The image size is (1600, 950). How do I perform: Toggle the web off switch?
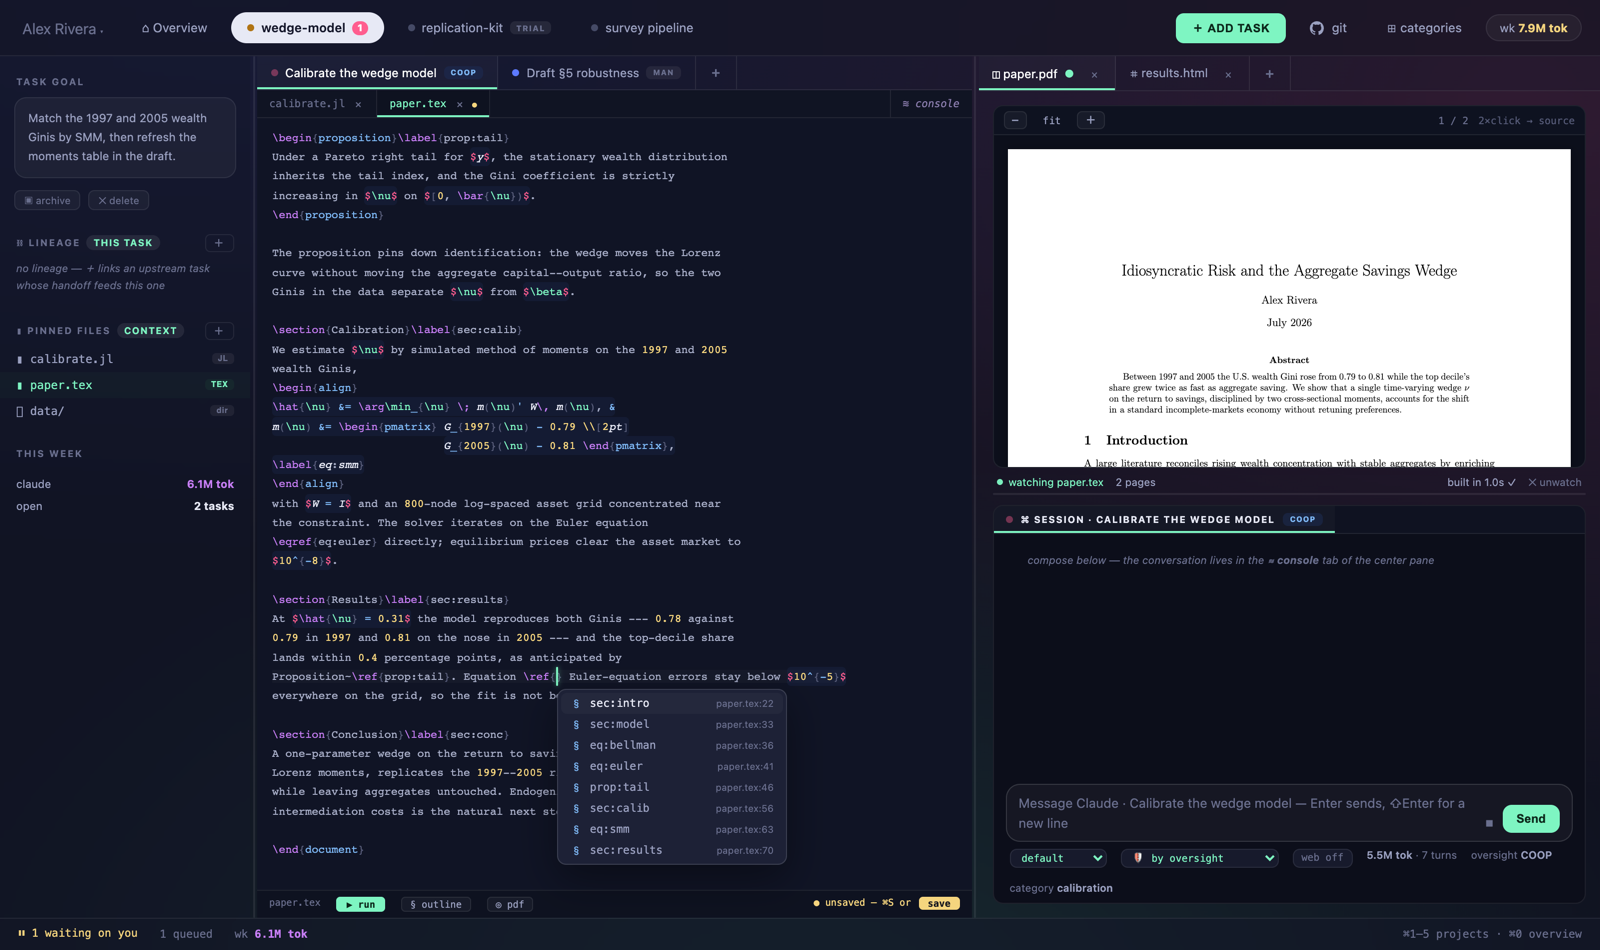[x=1323, y=858]
